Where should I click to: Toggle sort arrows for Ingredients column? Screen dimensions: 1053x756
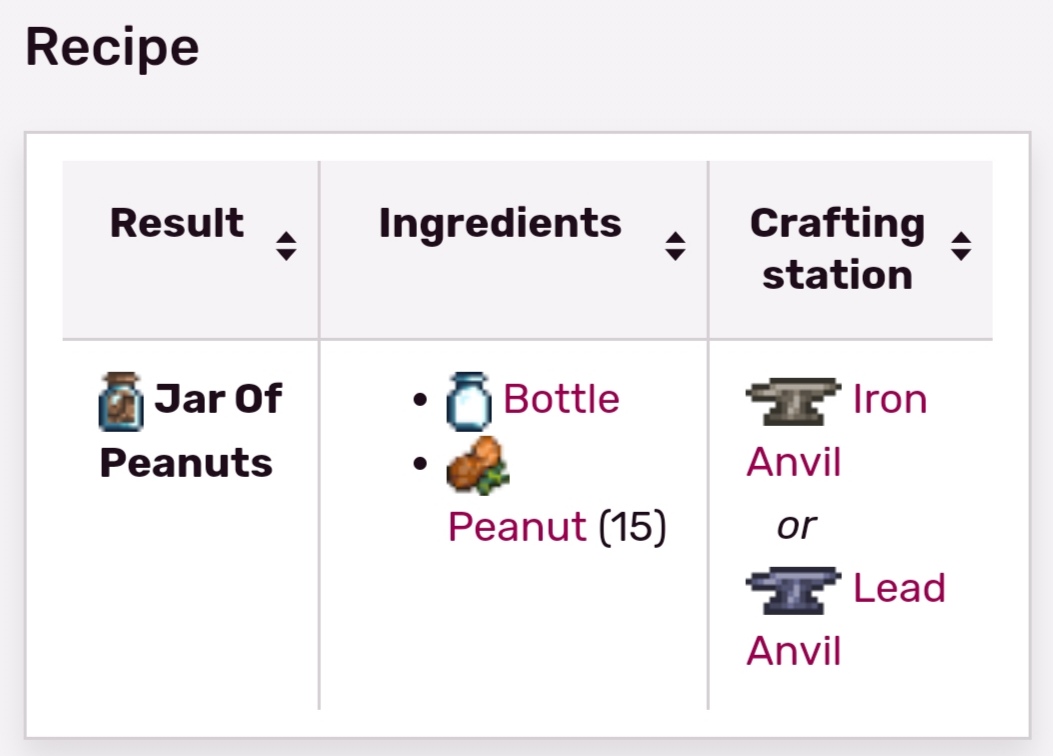point(675,246)
